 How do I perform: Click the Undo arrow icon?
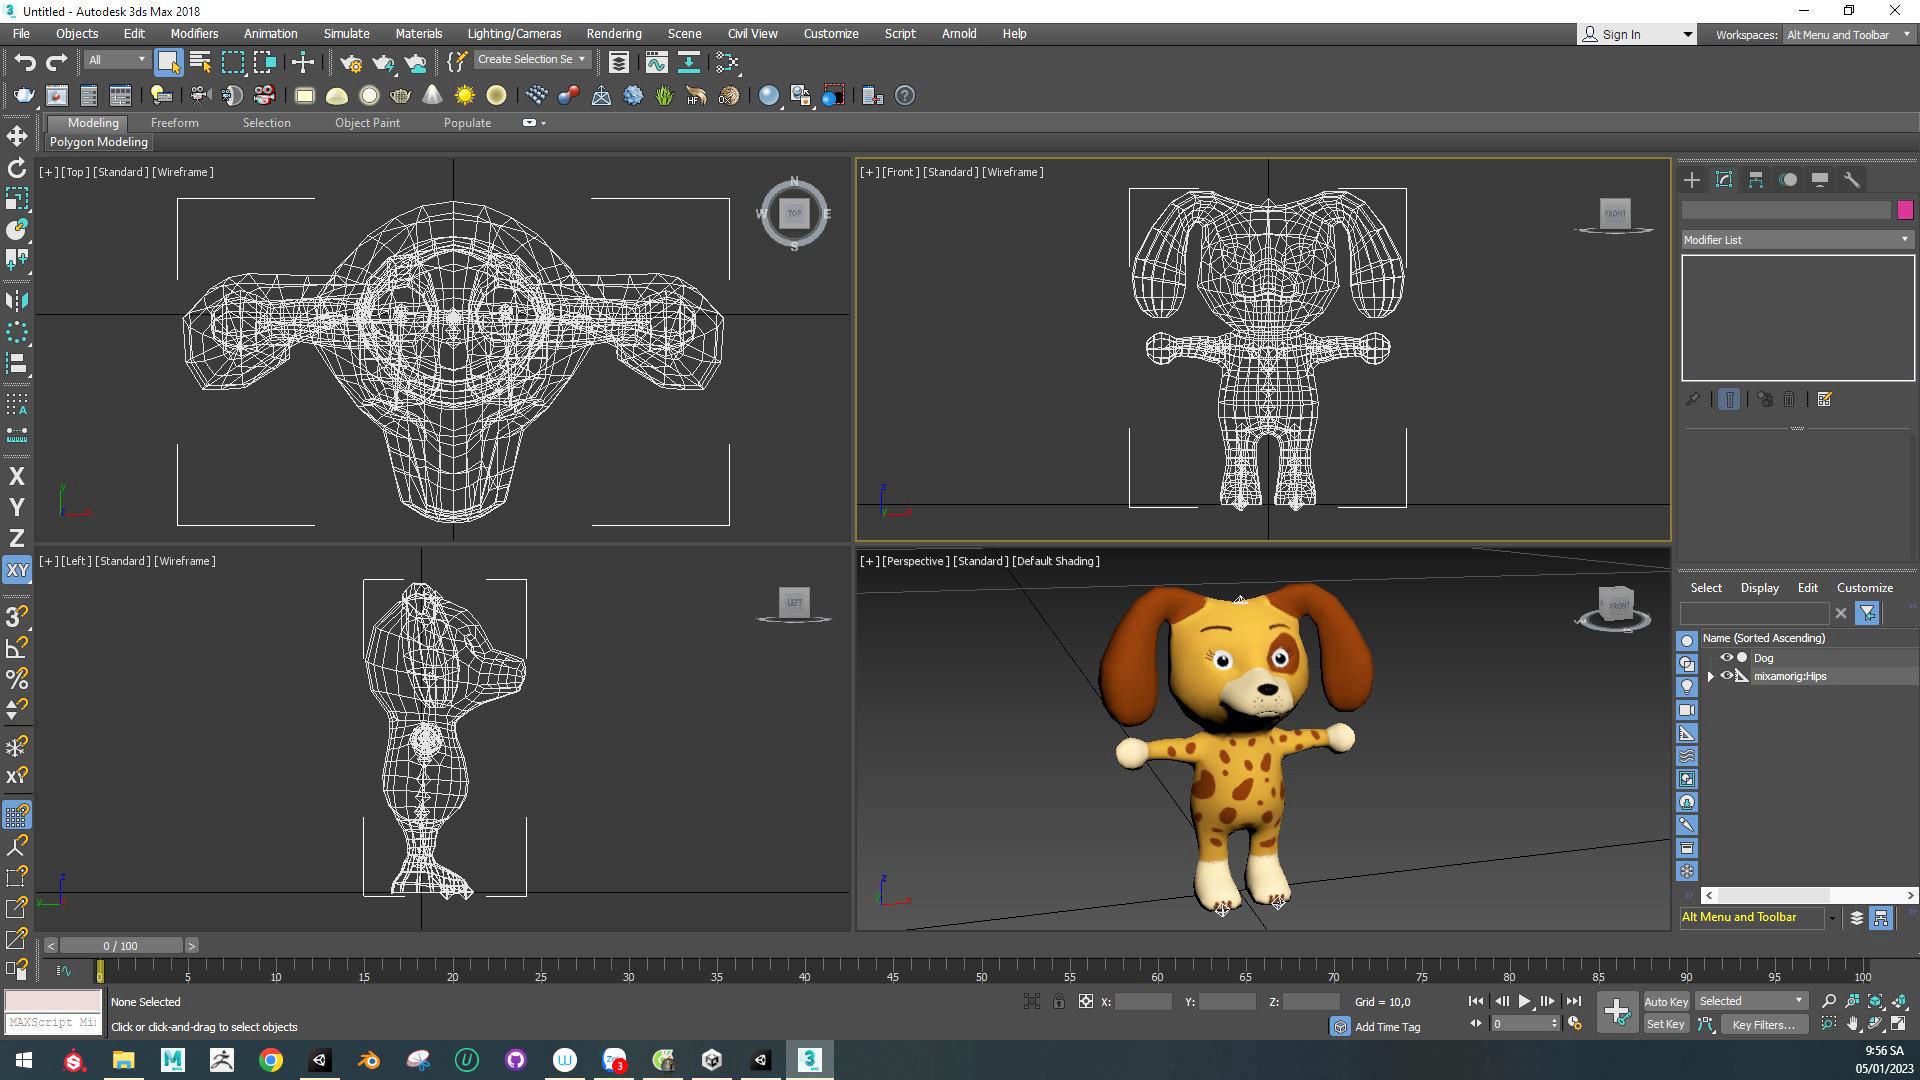pos(25,62)
